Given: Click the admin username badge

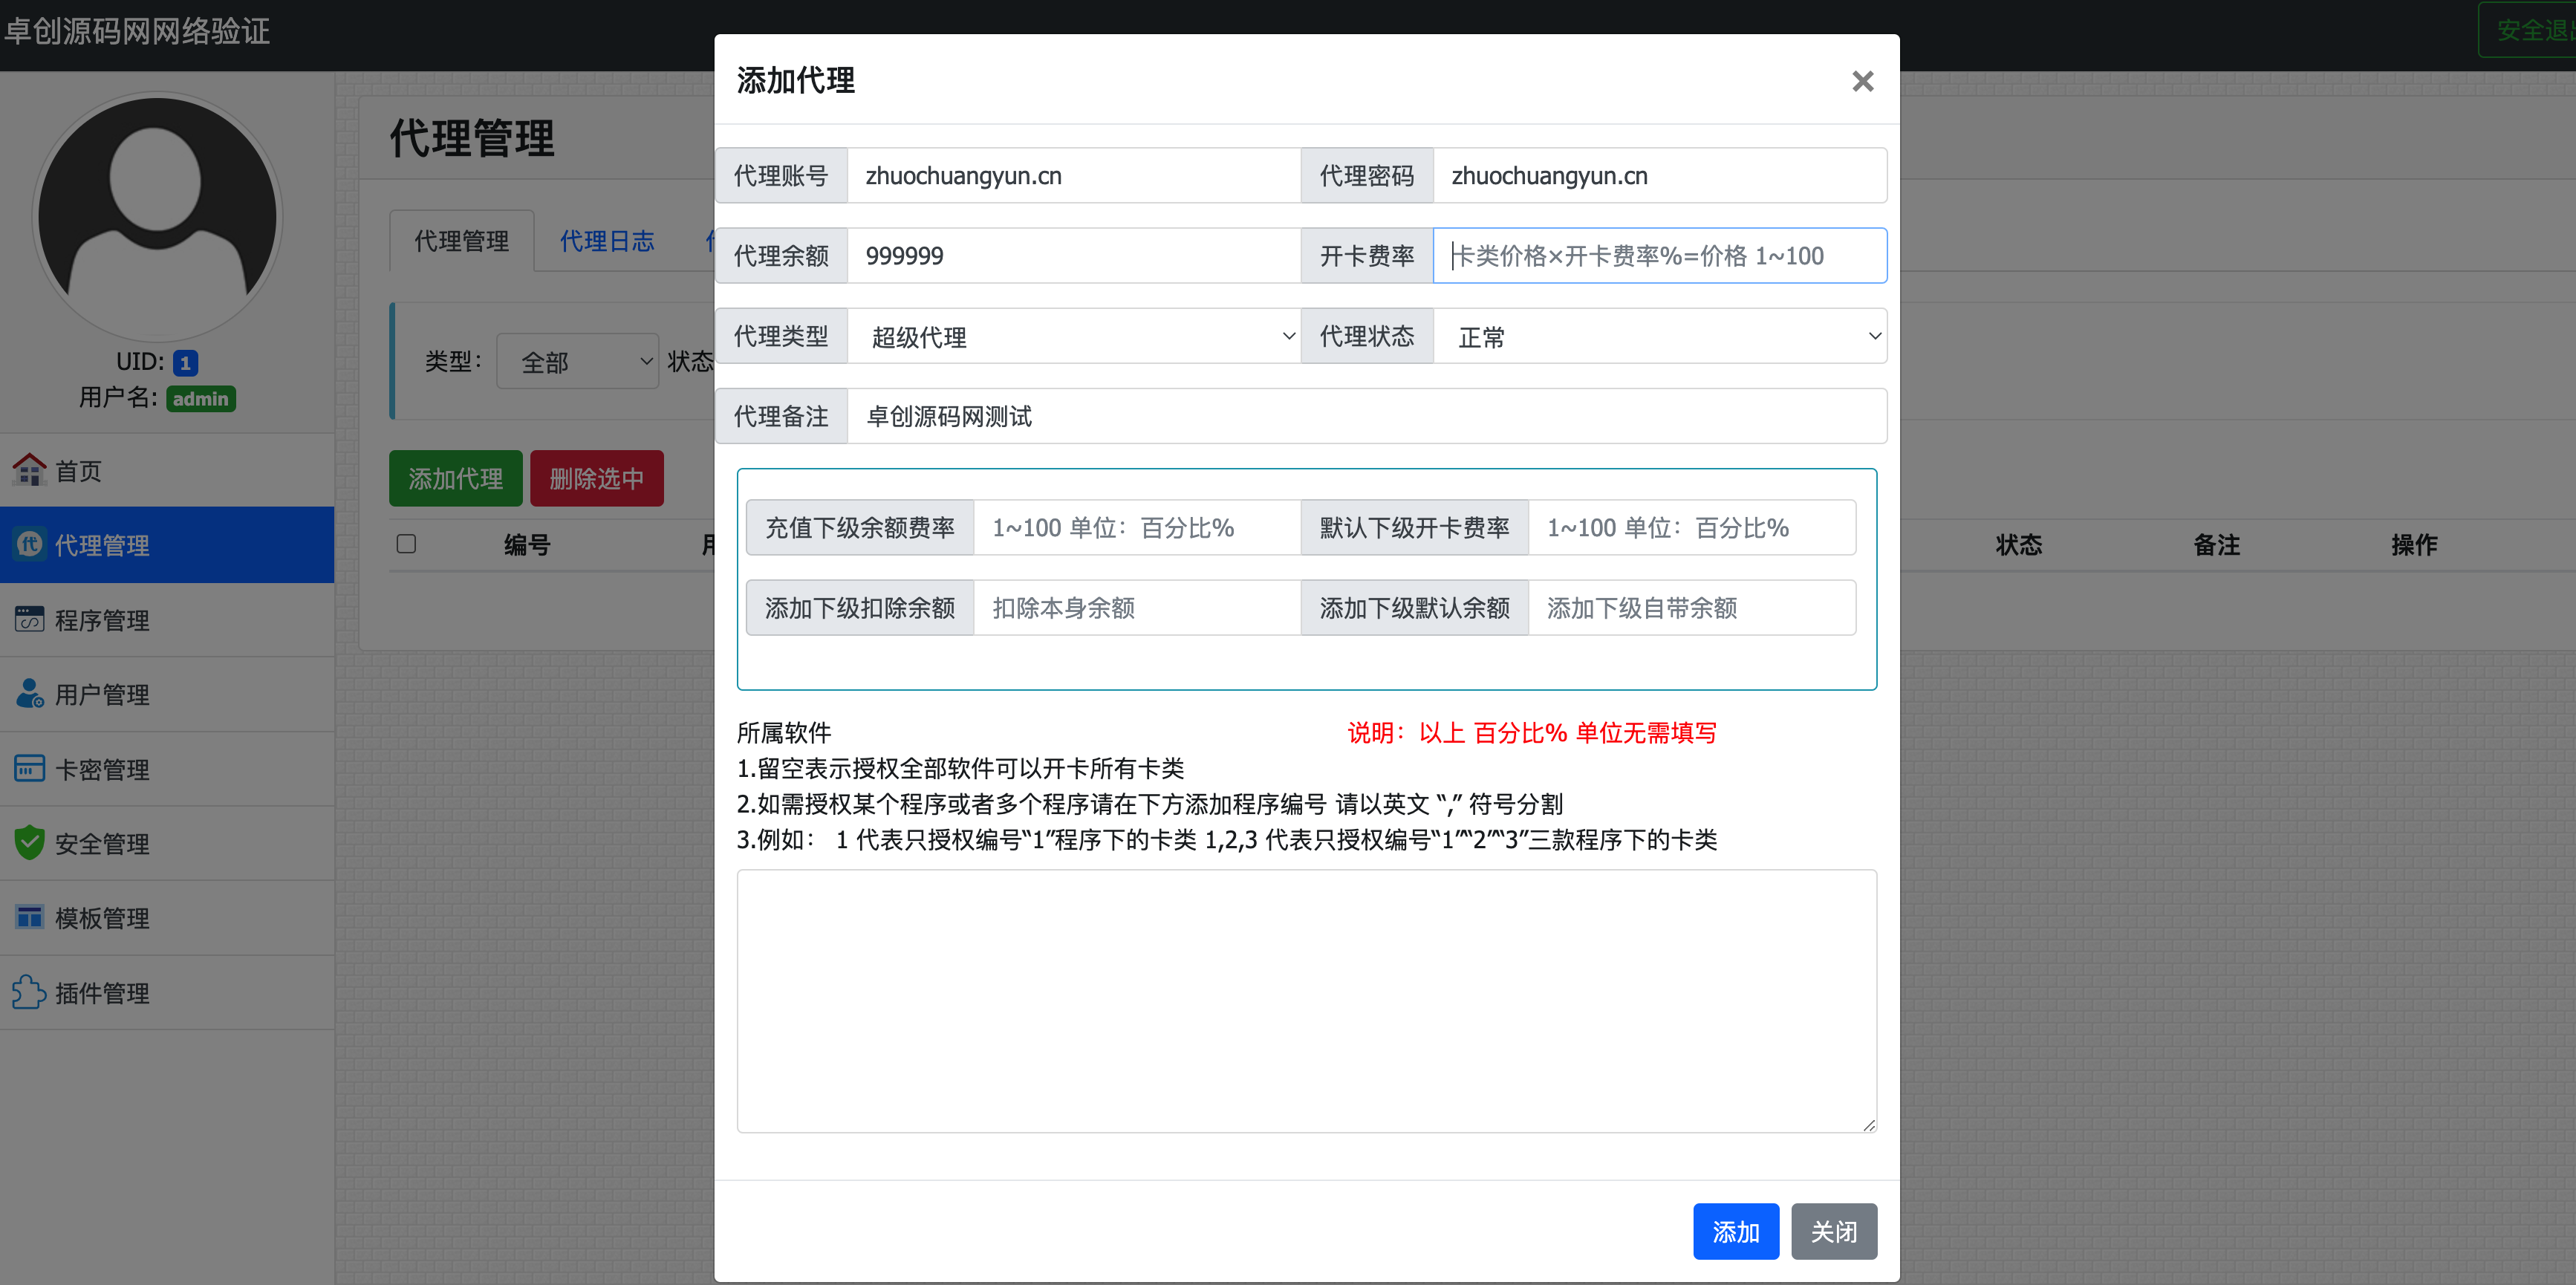Looking at the screenshot, I should (201, 399).
